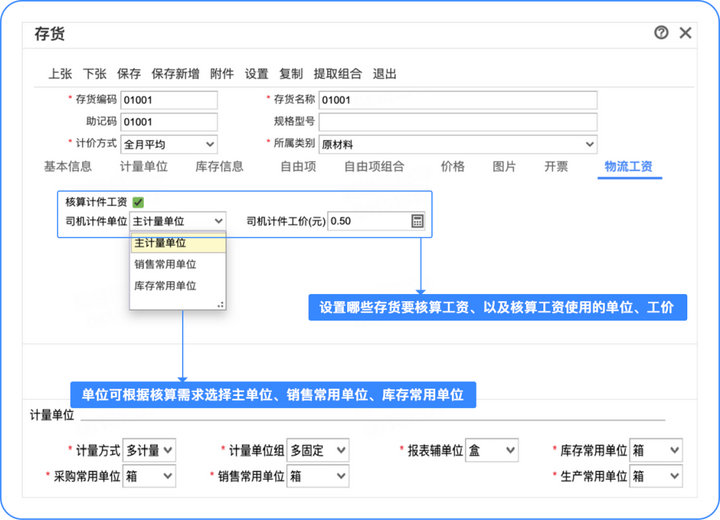
Task: Click the 规格型号 input field
Action: (458, 122)
